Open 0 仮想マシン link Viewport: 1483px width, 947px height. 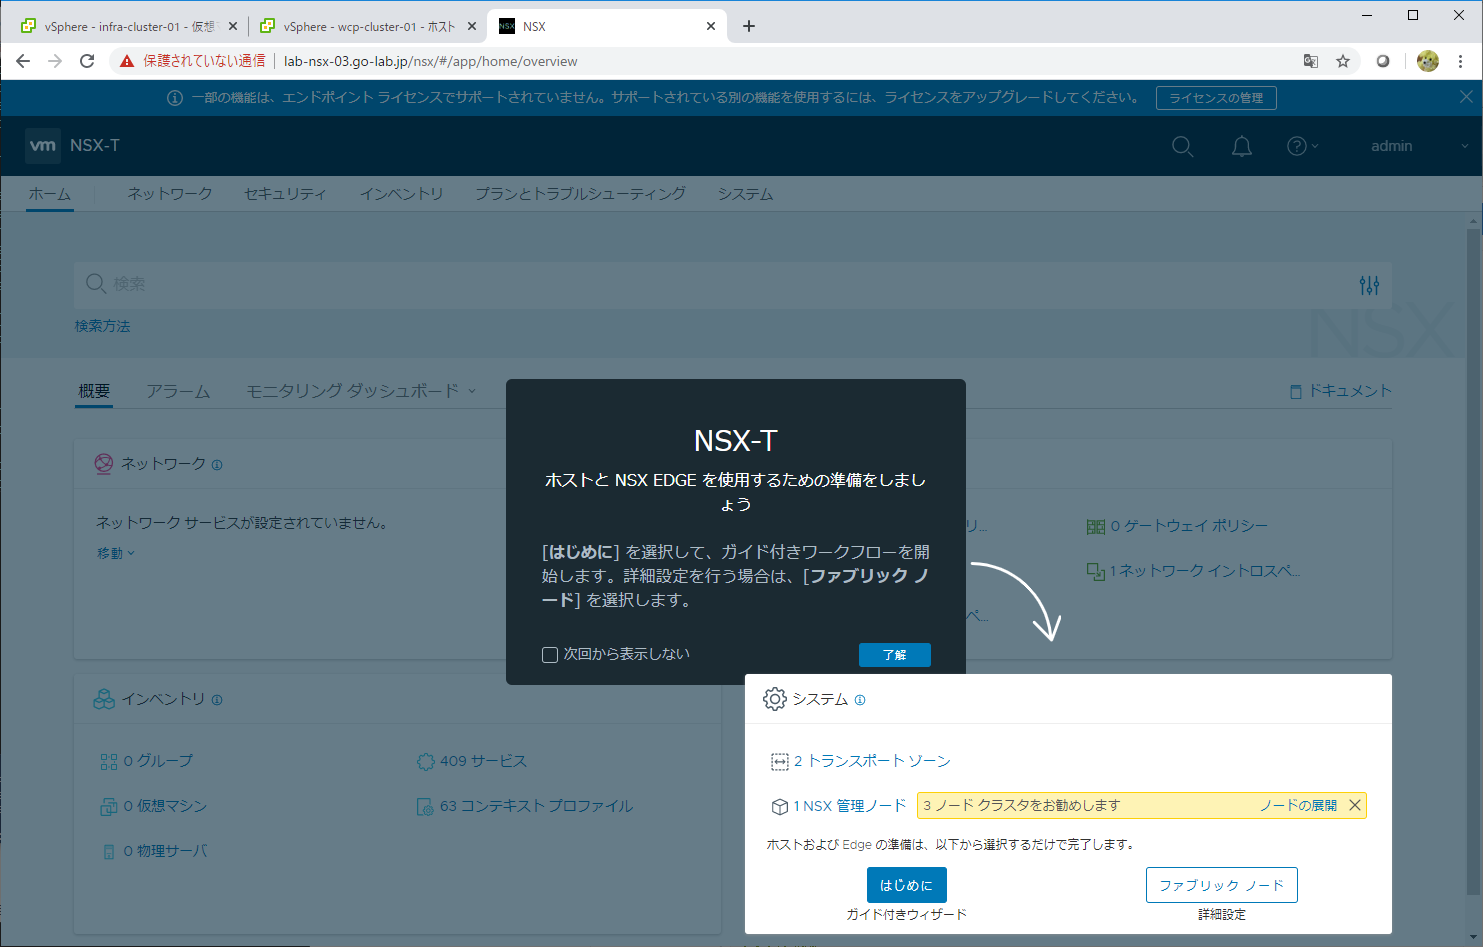click(x=165, y=806)
